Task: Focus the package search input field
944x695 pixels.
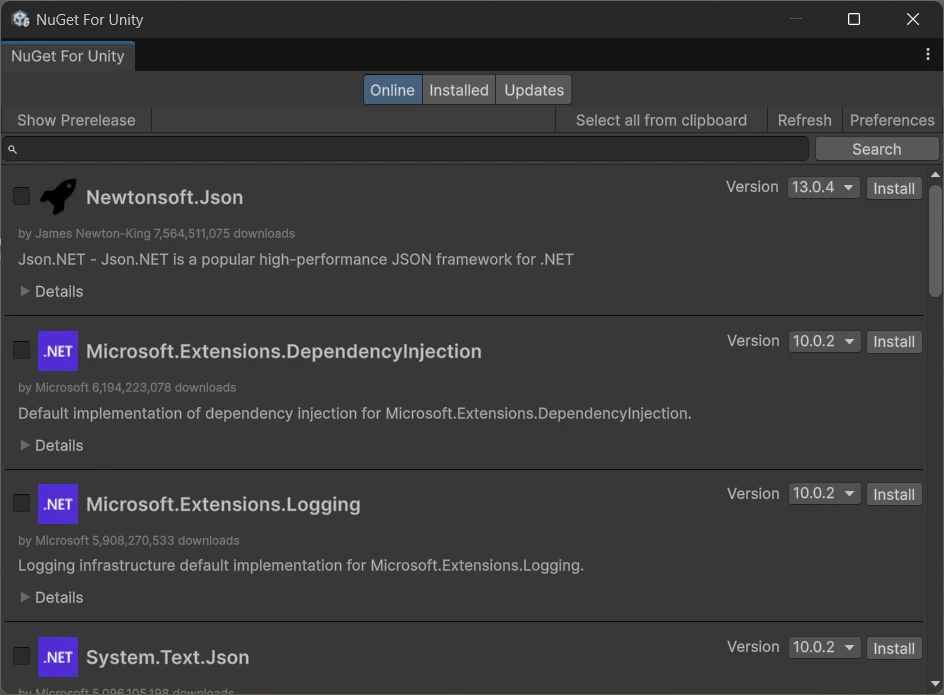Action: click(410, 149)
